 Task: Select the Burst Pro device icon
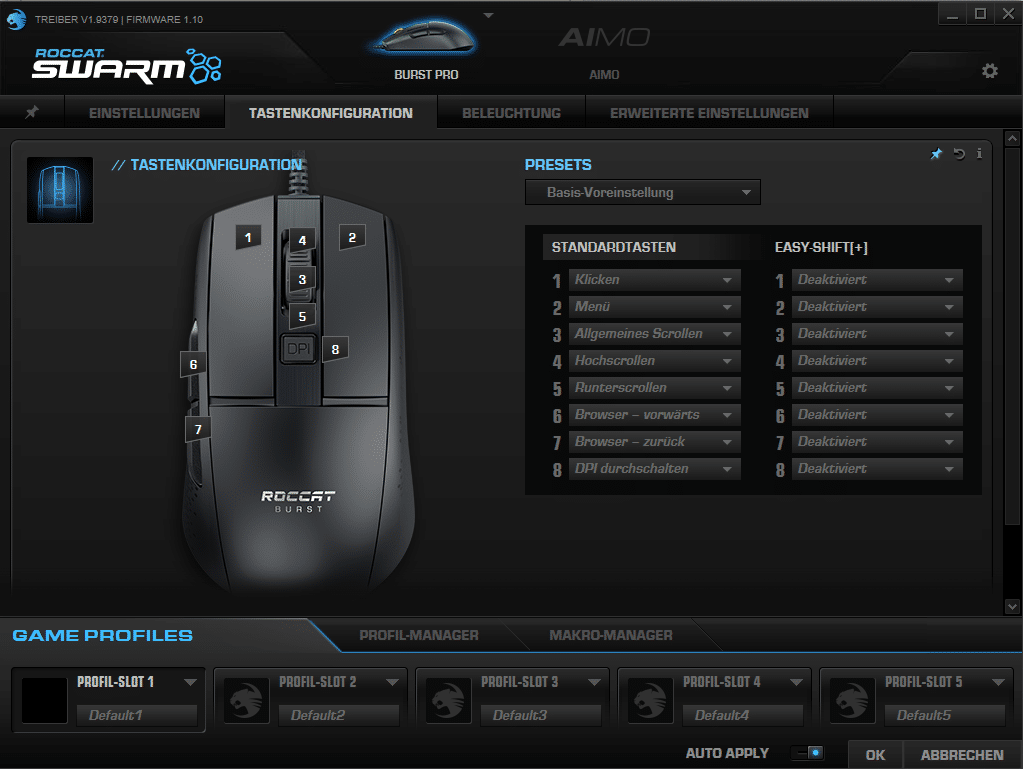[425, 40]
